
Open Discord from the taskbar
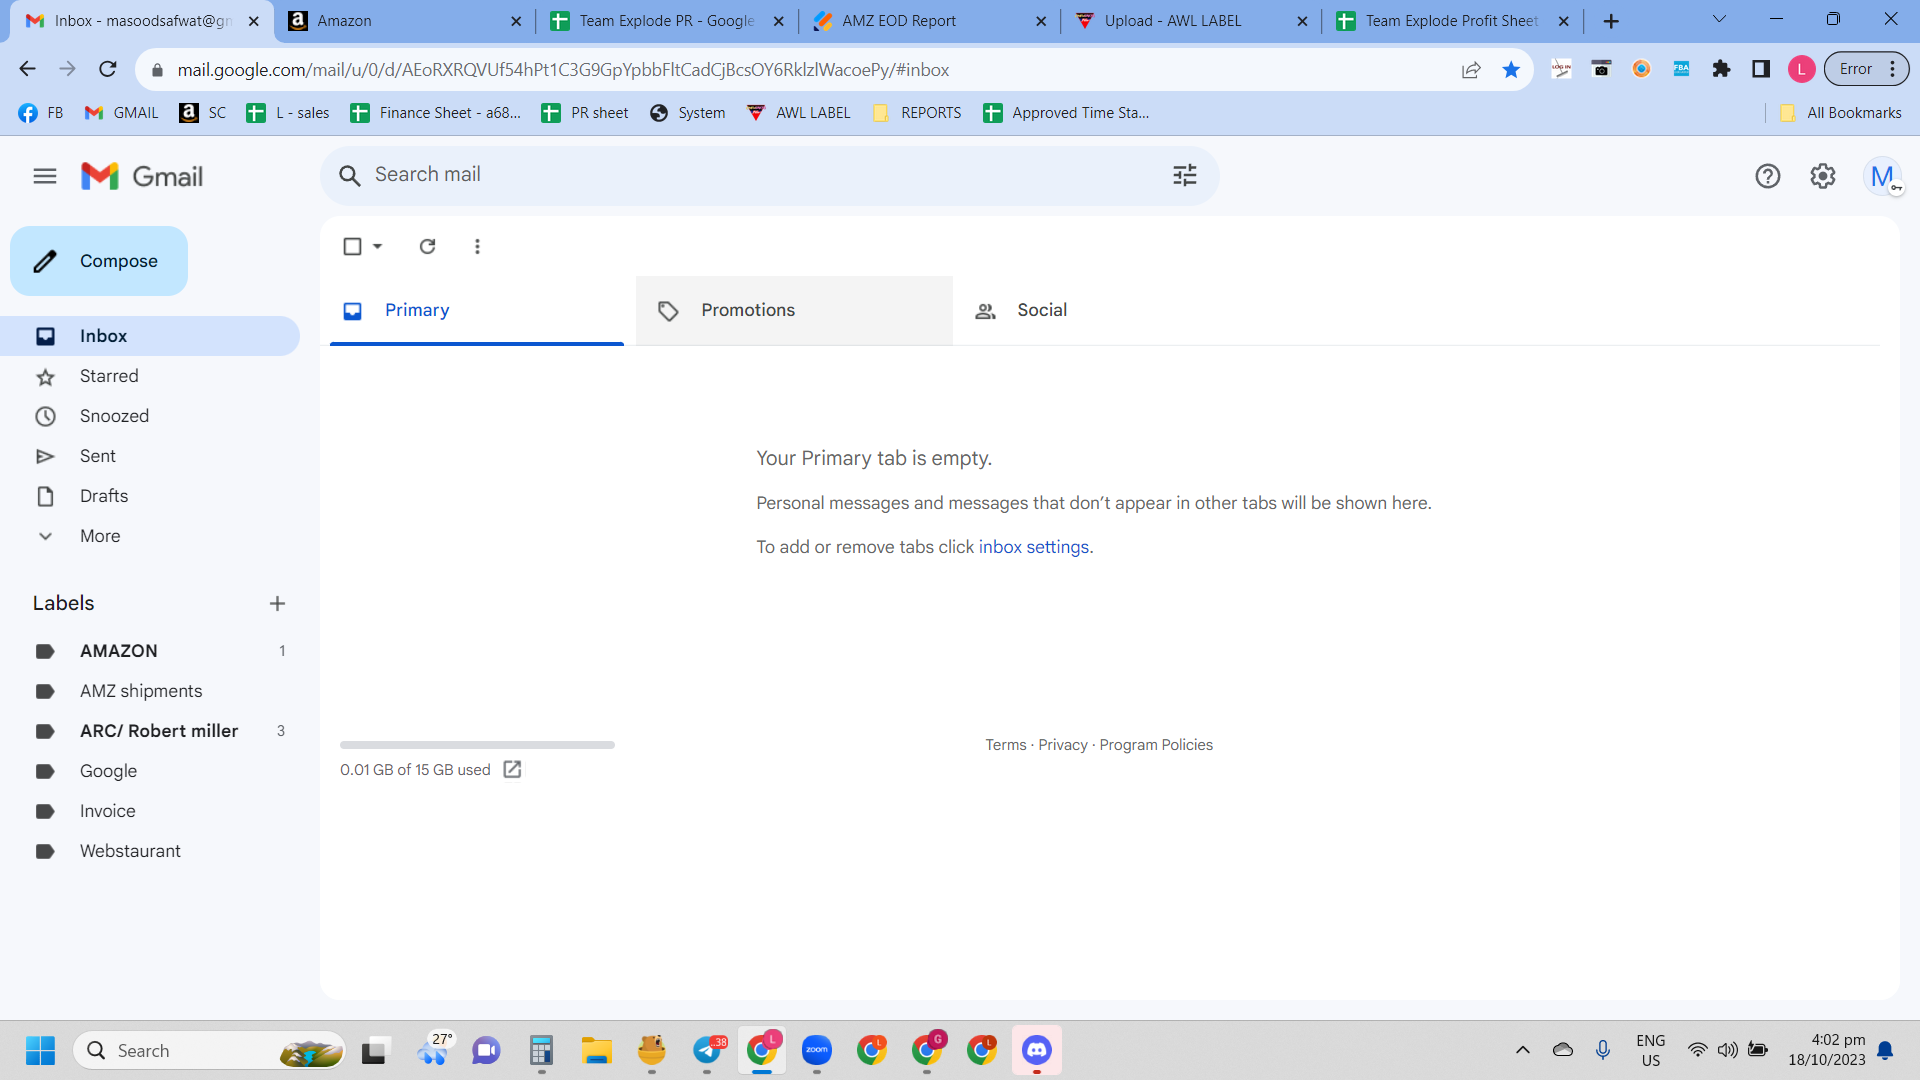click(x=1036, y=1050)
